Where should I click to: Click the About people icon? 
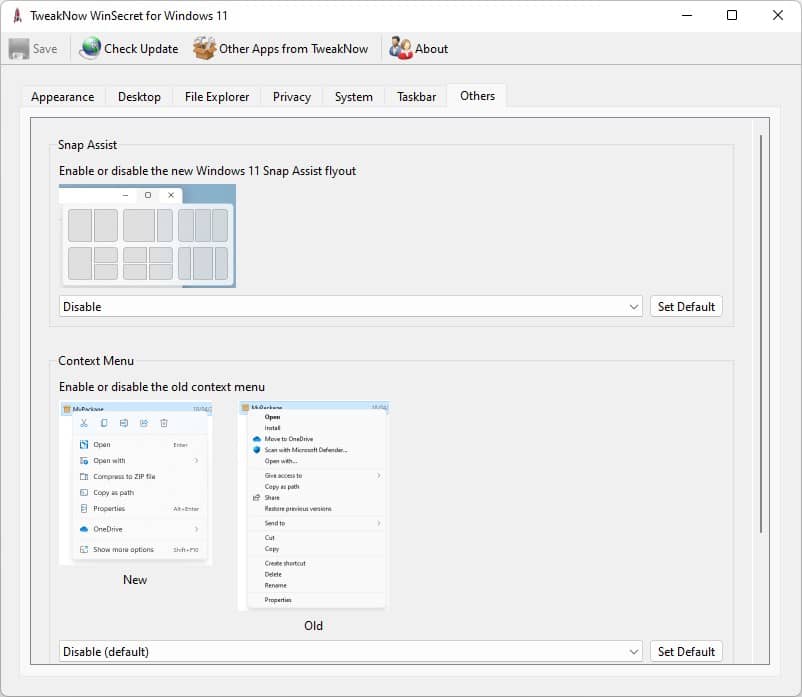[400, 48]
